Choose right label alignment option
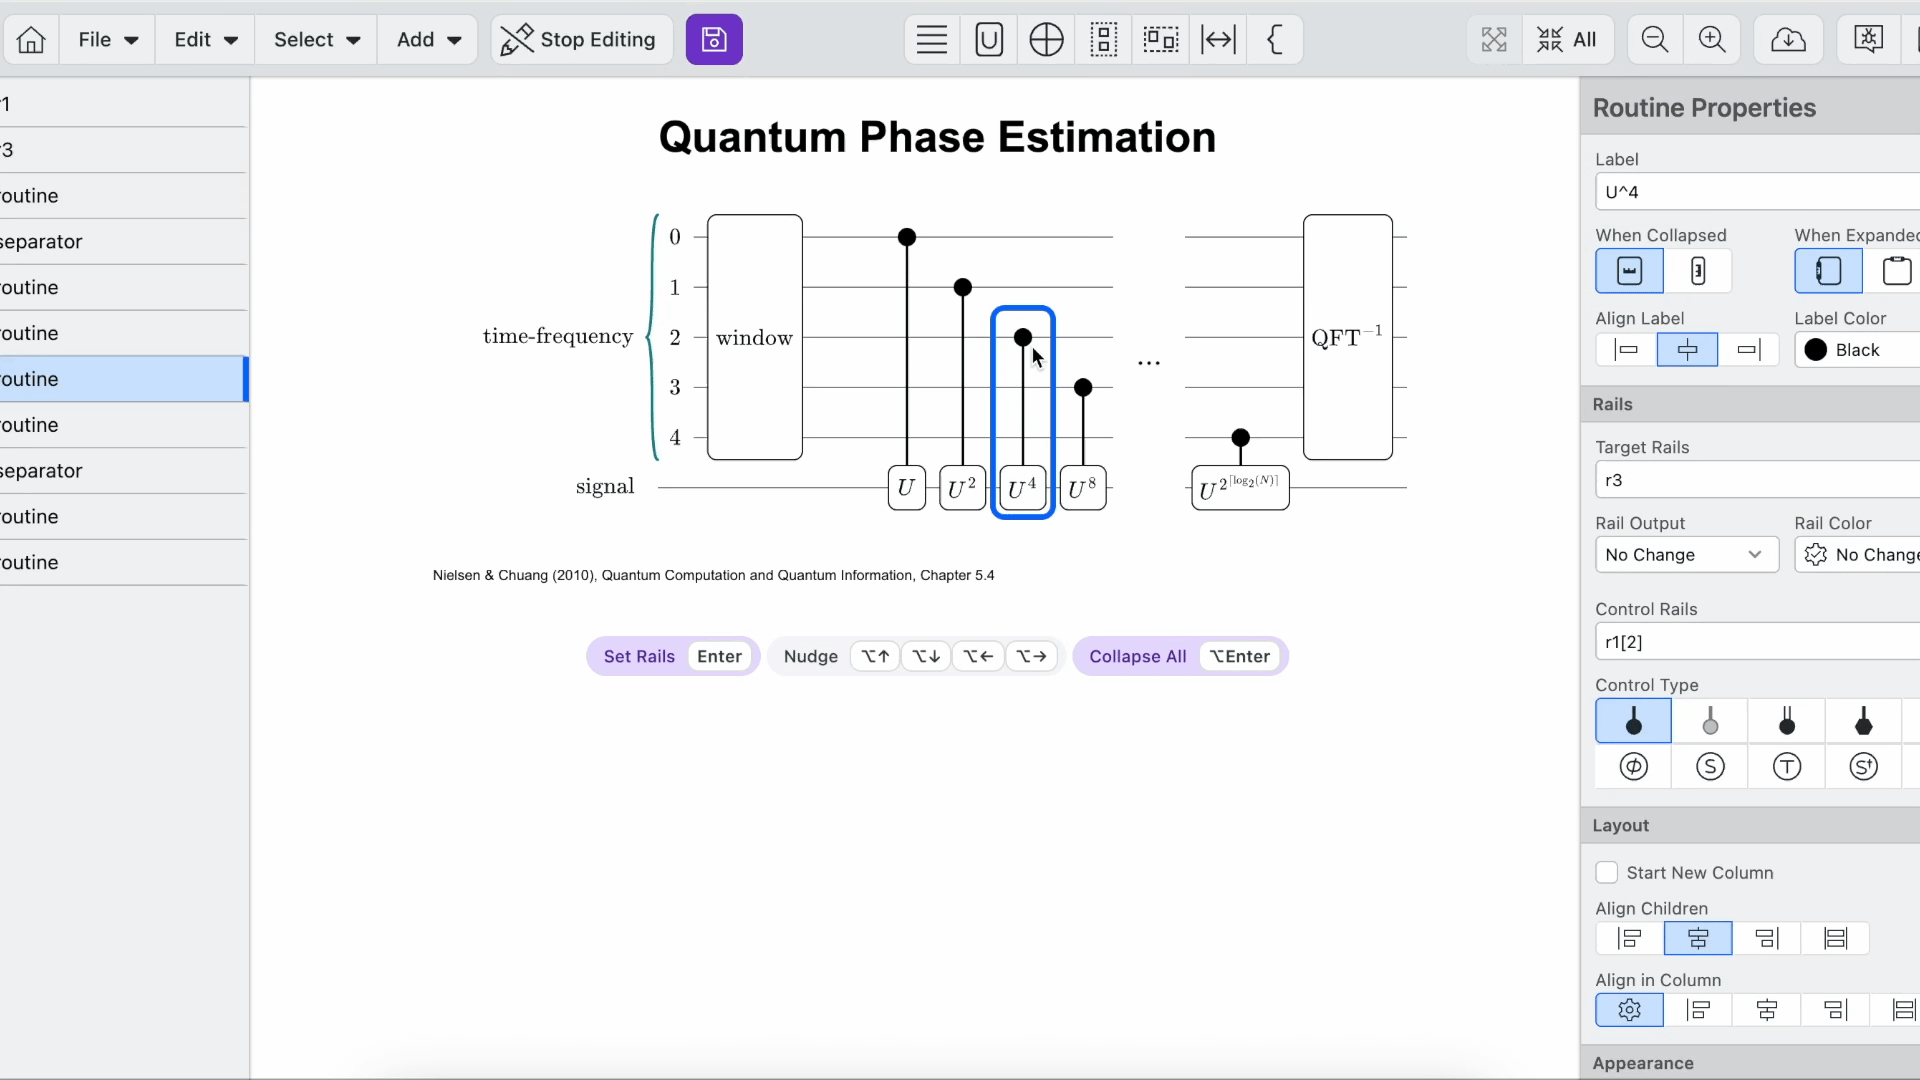Viewport: 1920px width, 1080px height. pos(1748,350)
